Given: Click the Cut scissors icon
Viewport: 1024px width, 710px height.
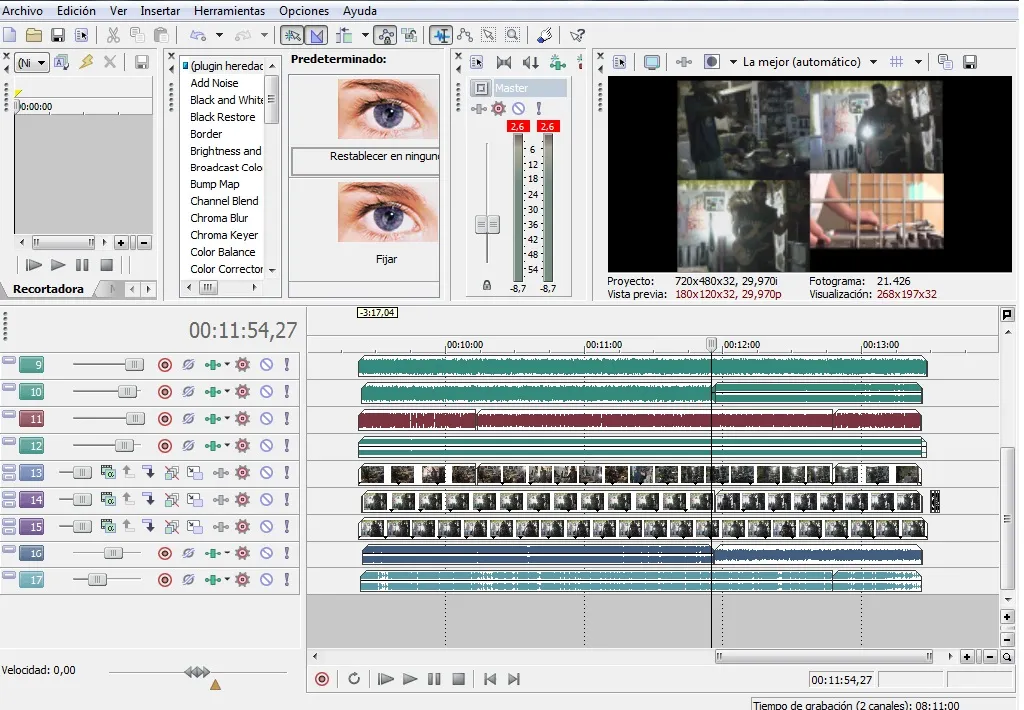Looking at the screenshot, I should (x=113, y=35).
